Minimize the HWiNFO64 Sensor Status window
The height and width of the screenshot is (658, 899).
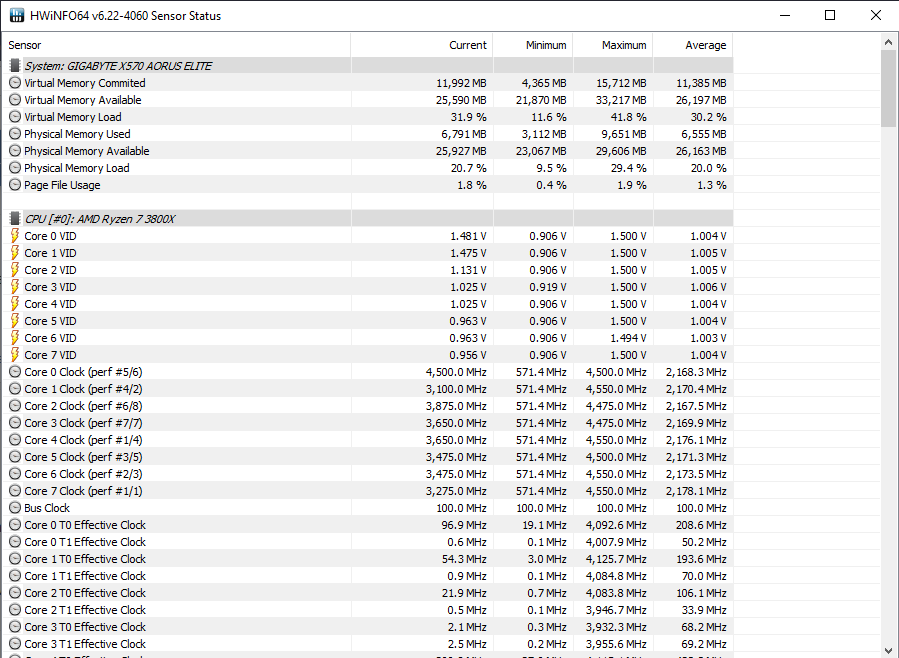785,15
